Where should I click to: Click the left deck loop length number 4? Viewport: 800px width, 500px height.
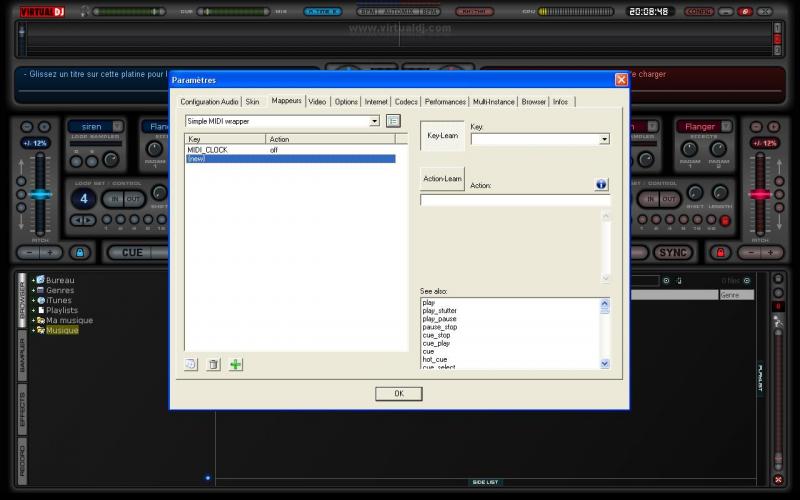(x=84, y=198)
